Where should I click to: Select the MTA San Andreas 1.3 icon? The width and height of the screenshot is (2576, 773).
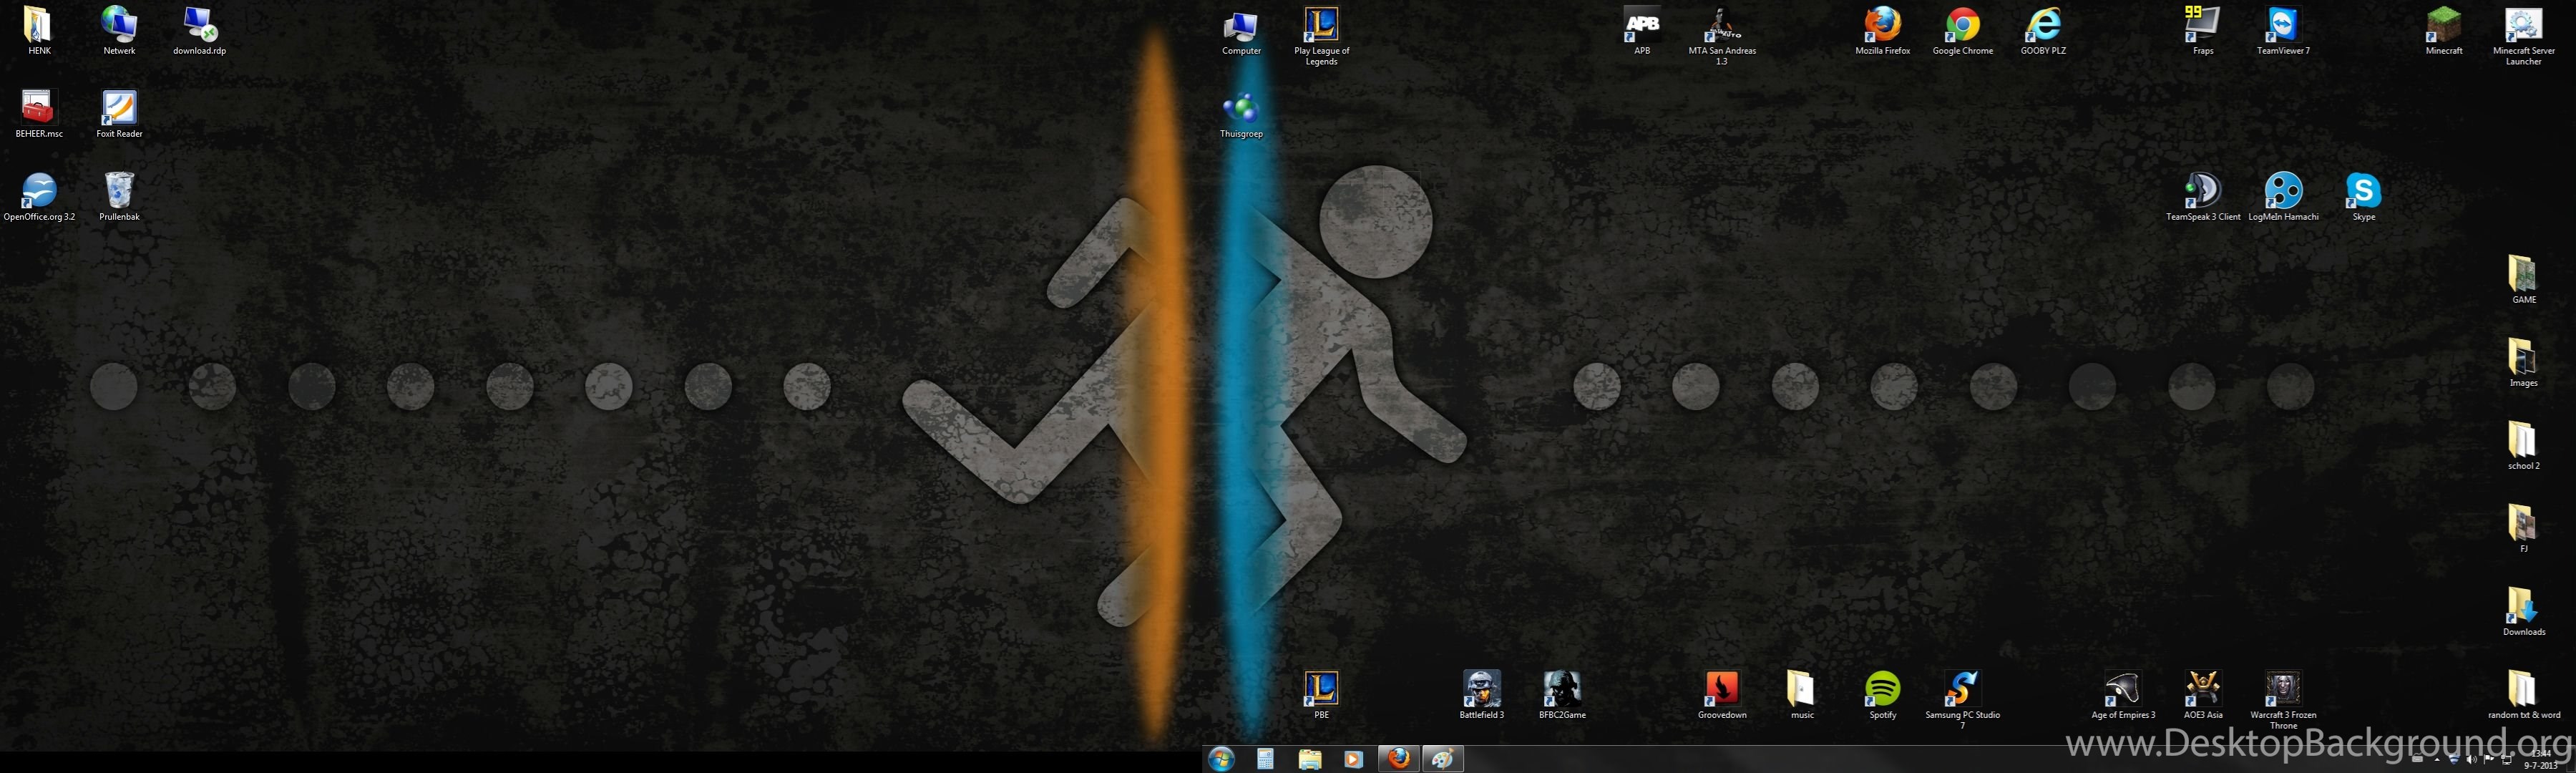click(x=1722, y=36)
